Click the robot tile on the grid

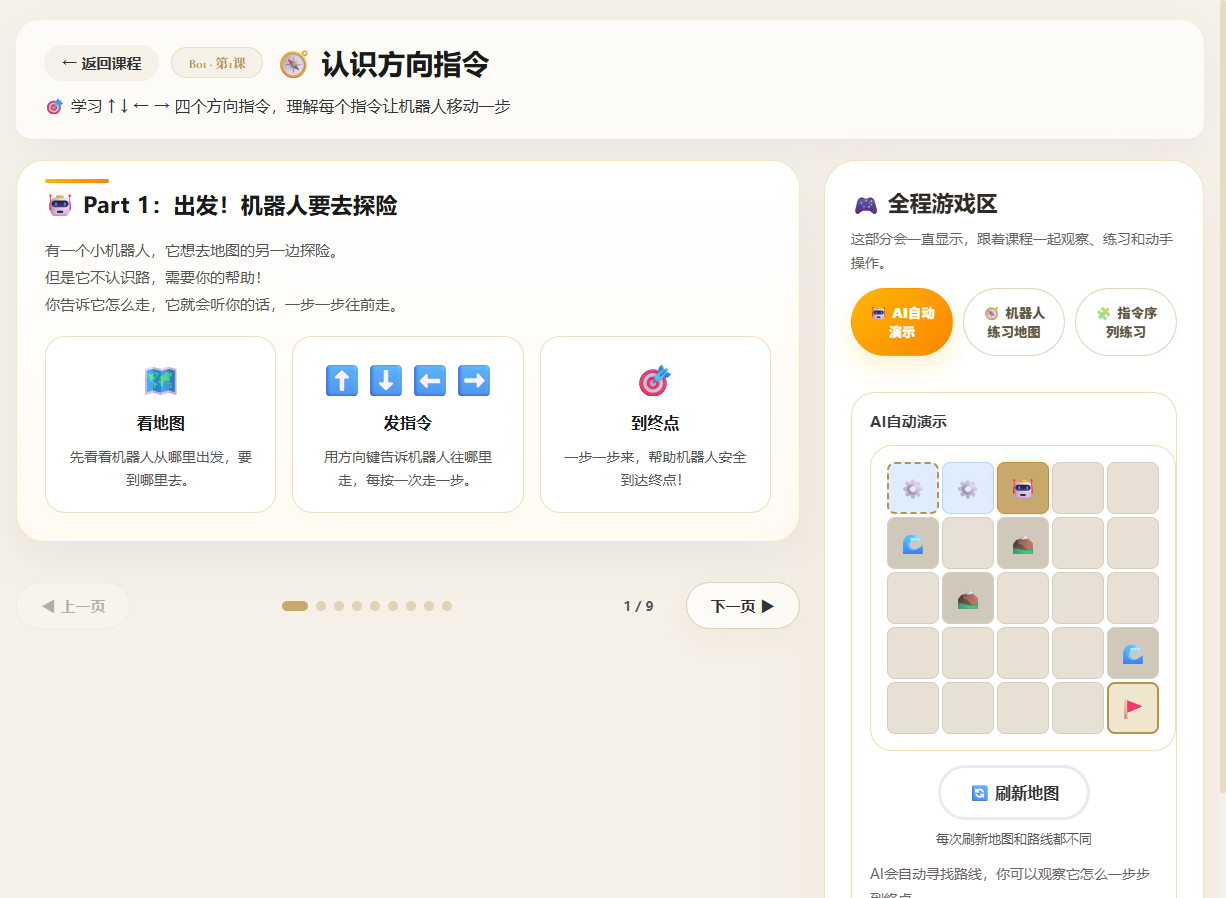click(x=1023, y=488)
